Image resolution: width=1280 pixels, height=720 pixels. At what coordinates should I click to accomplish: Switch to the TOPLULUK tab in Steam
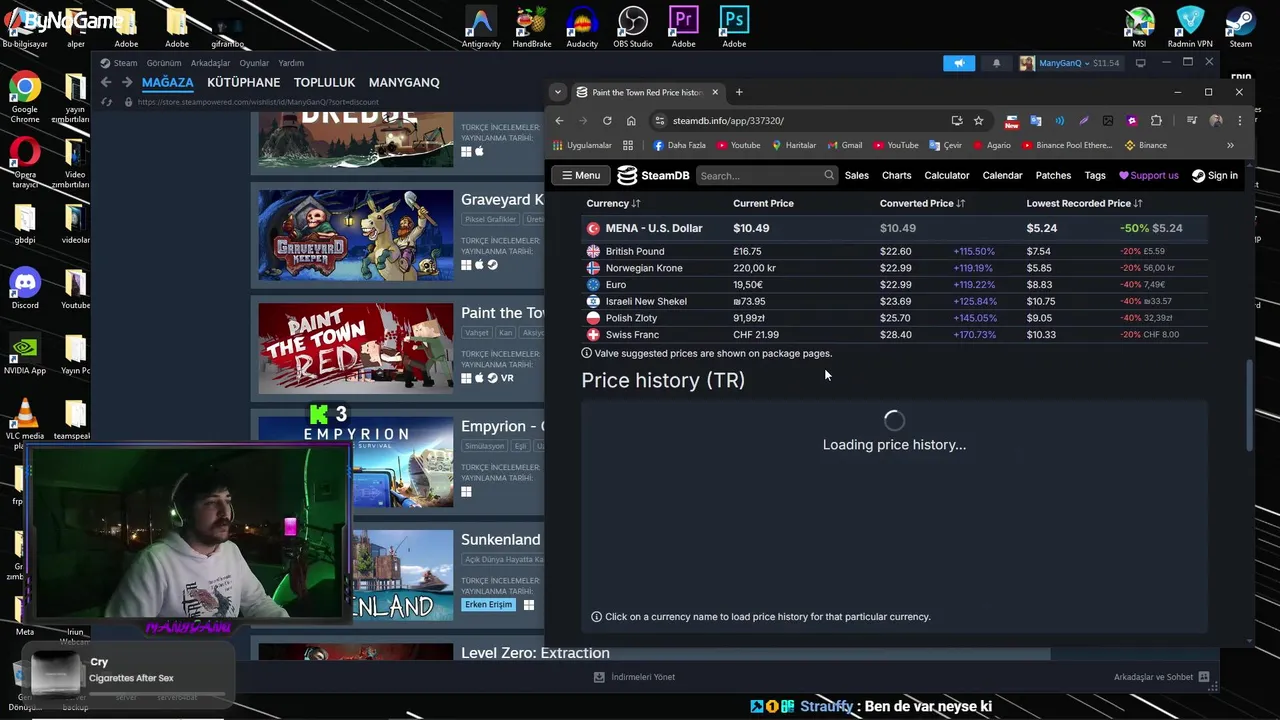point(324,82)
